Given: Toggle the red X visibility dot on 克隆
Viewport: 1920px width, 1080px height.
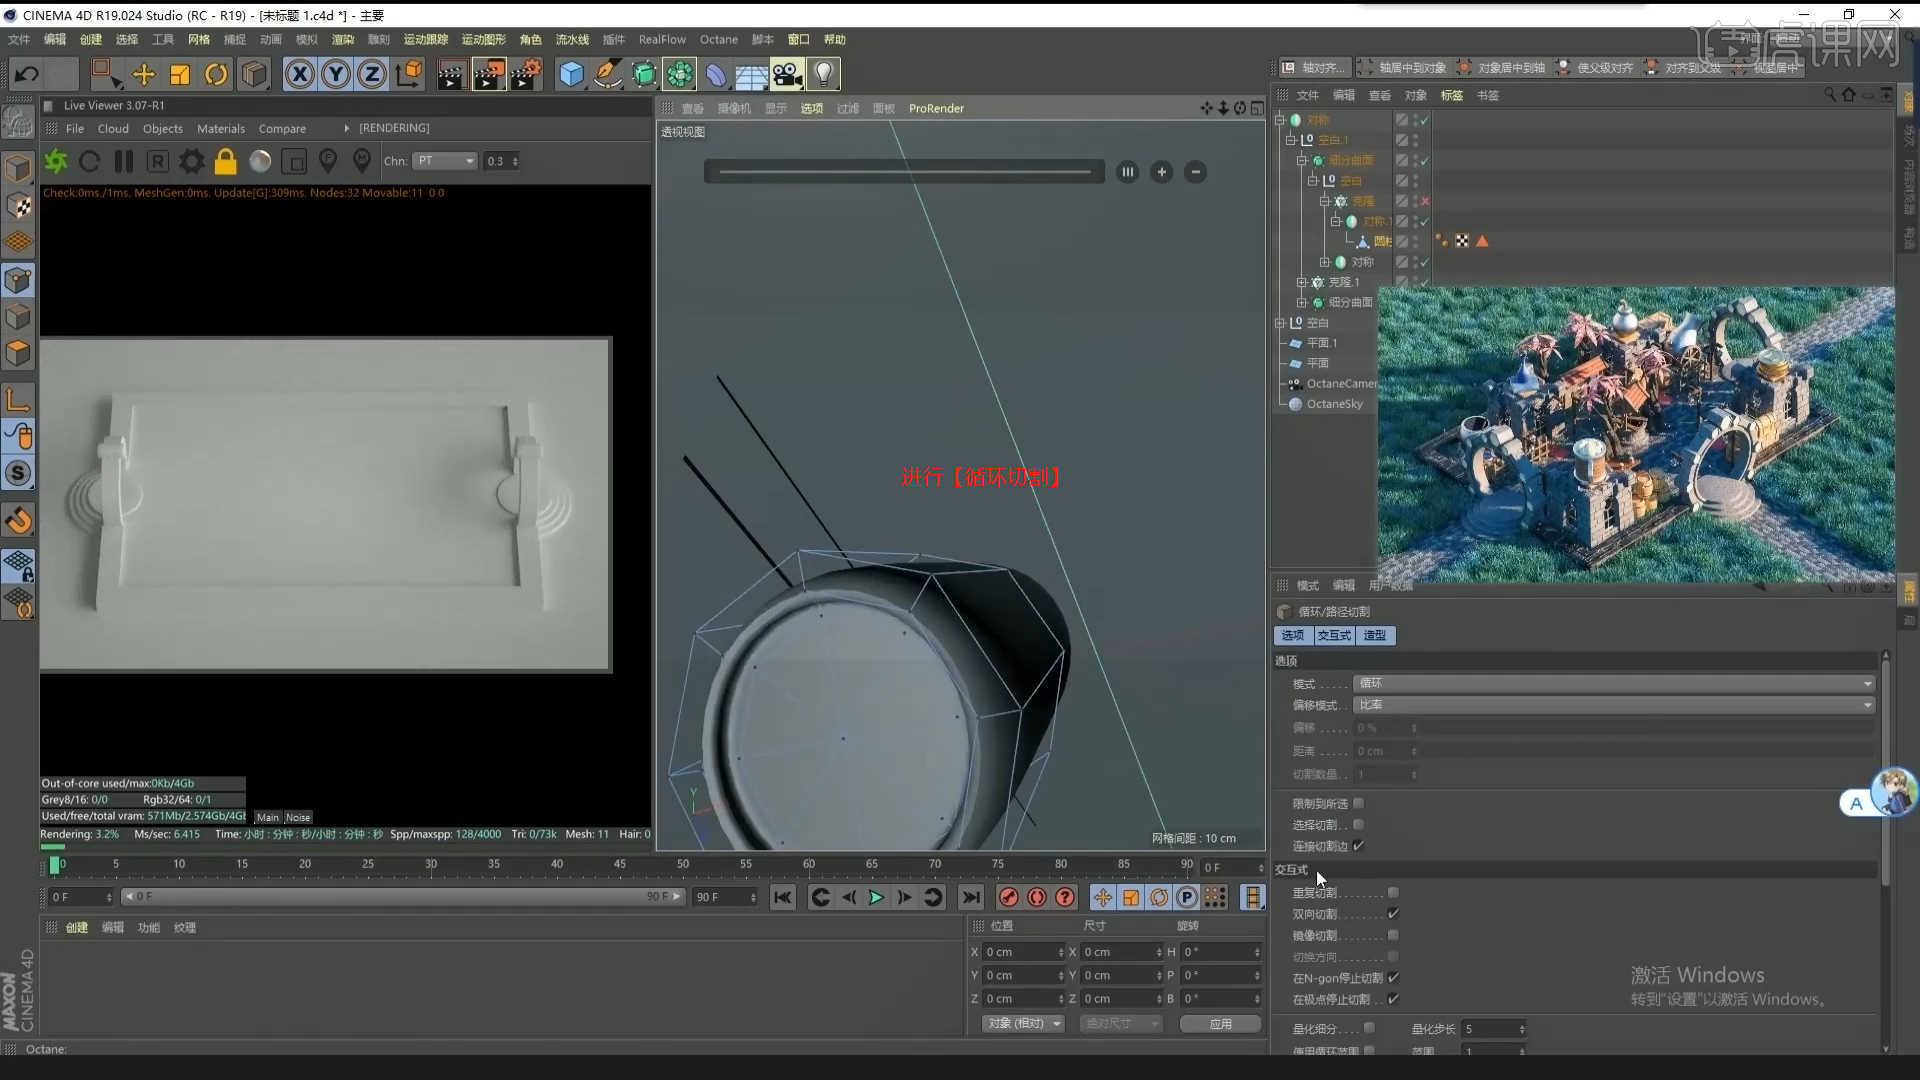Looking at the screenshot, I should pyautogui.click(x=1426, y=200).
